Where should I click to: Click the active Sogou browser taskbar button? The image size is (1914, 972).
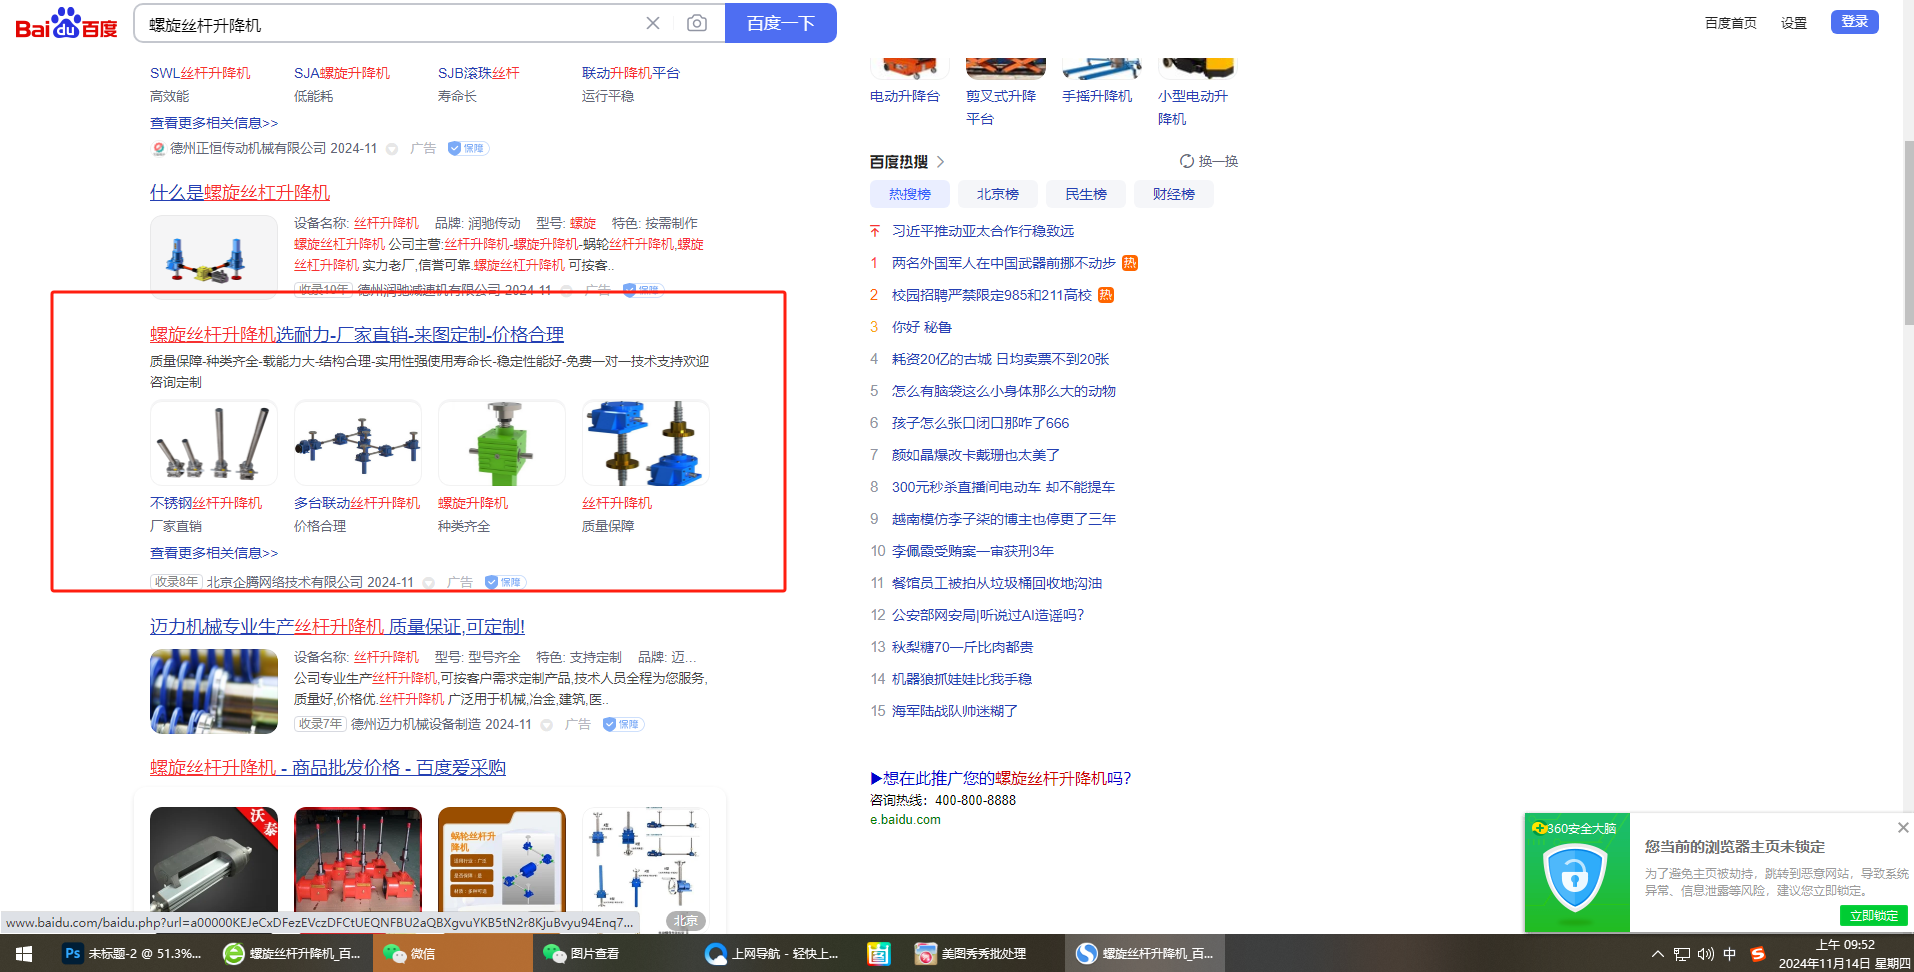point(1145,953)
